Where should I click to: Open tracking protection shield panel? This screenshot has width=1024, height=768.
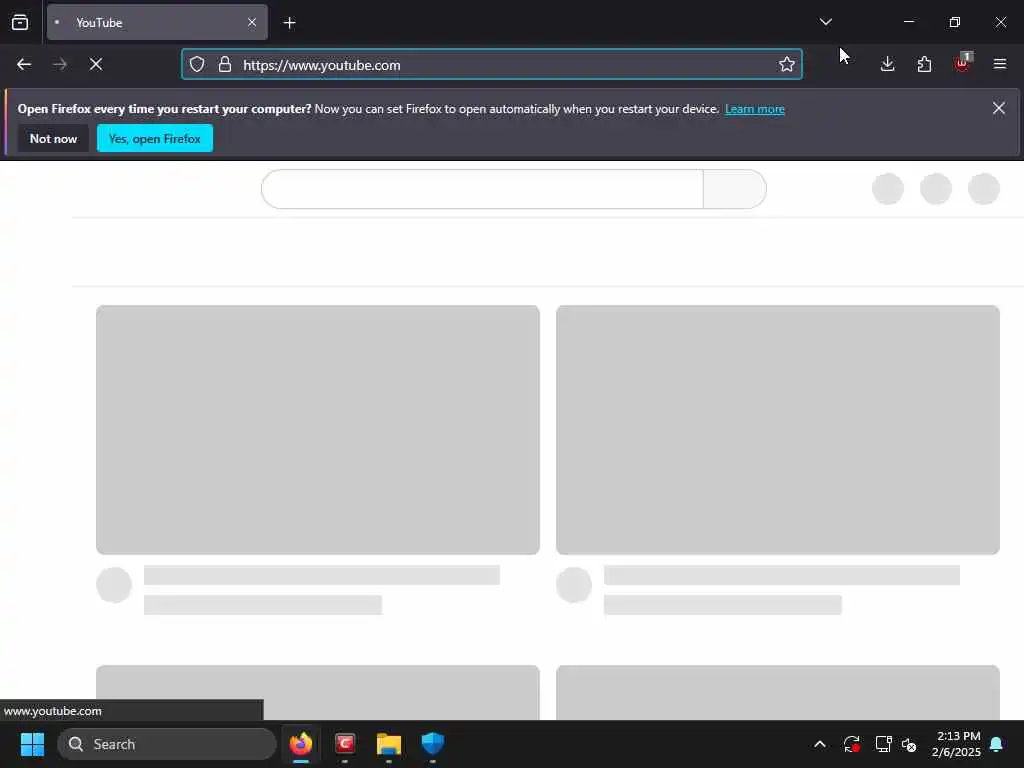[197, 64]
